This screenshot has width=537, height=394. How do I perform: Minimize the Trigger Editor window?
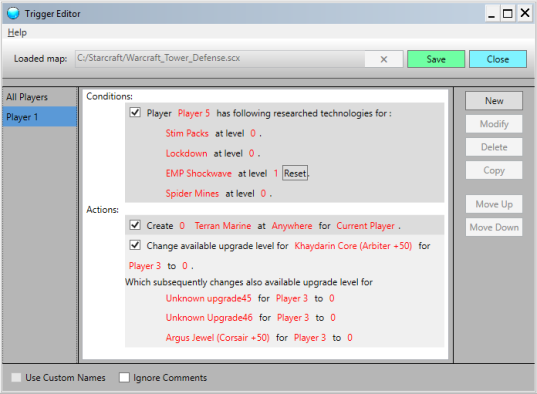491,14
